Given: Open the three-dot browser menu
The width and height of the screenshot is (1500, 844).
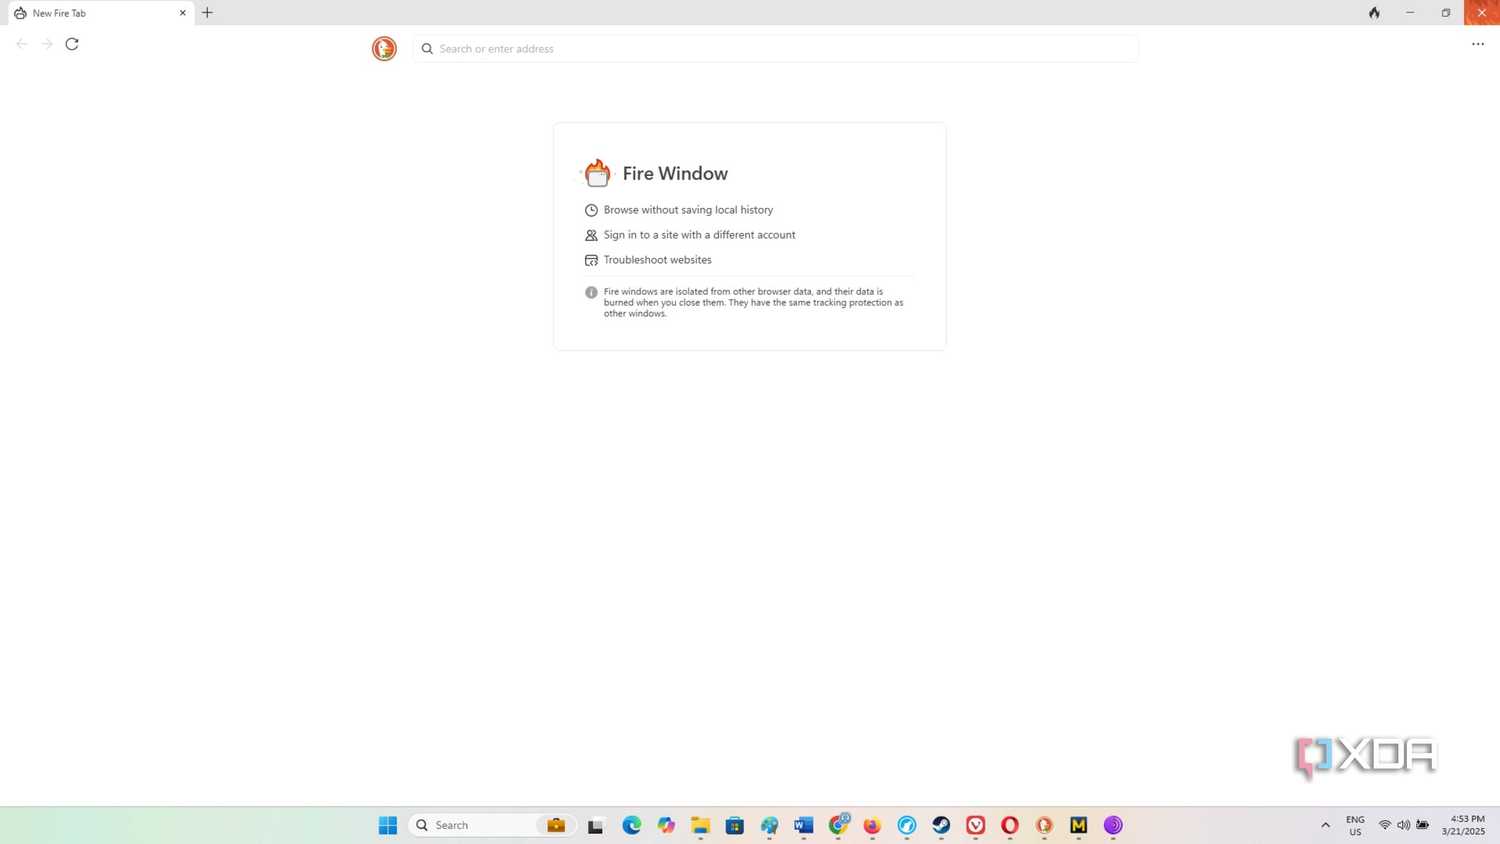Looking at the screenshot, I should click(1478, 44).
